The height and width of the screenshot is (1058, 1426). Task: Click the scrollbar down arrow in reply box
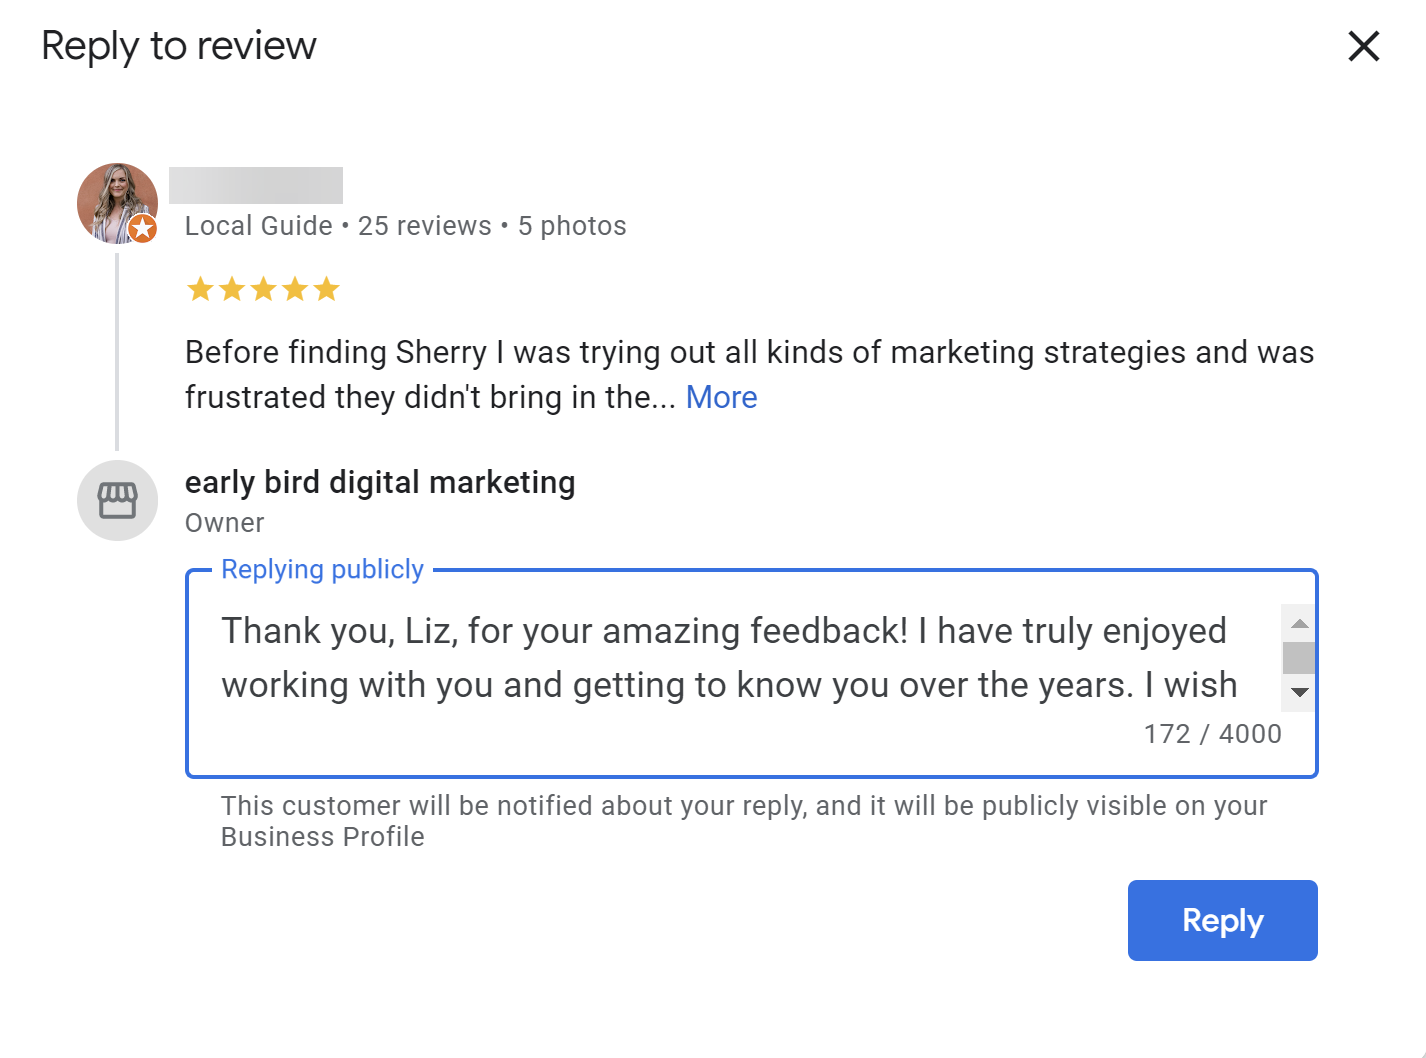1298,692
